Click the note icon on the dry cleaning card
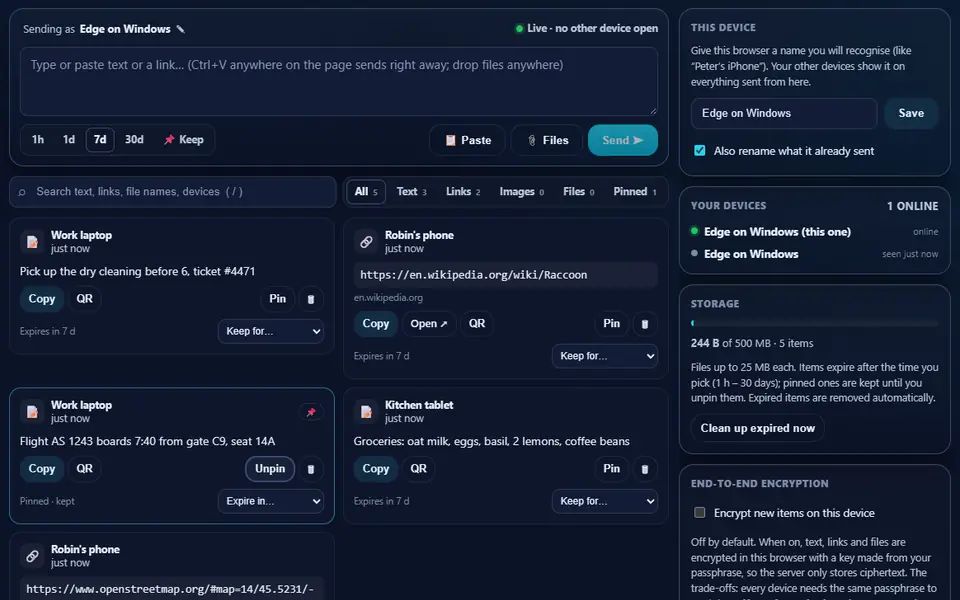This screenshot has width=960, height=600. coord(32,242)
